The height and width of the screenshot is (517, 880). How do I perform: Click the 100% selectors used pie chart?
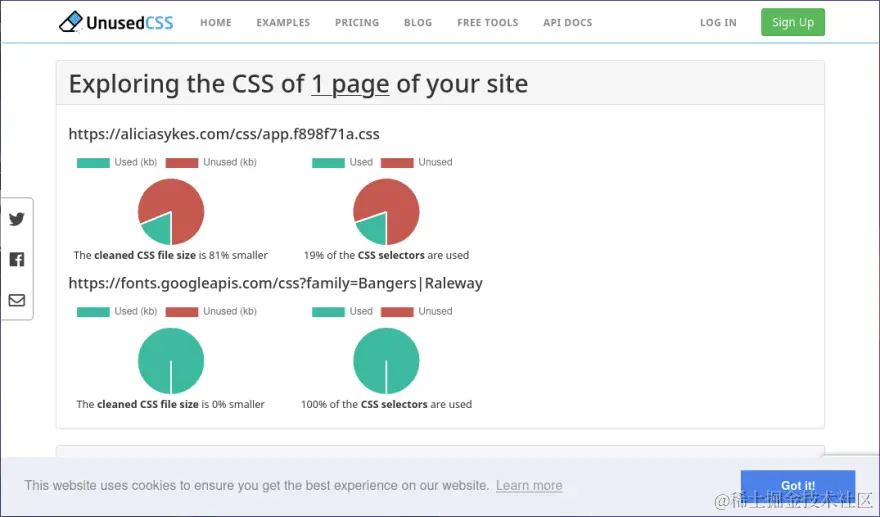pos(386,361)
